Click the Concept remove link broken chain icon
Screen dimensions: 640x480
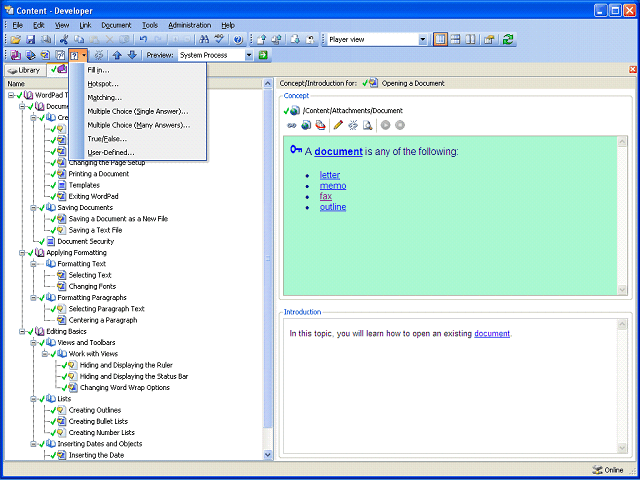pos(353,125)
